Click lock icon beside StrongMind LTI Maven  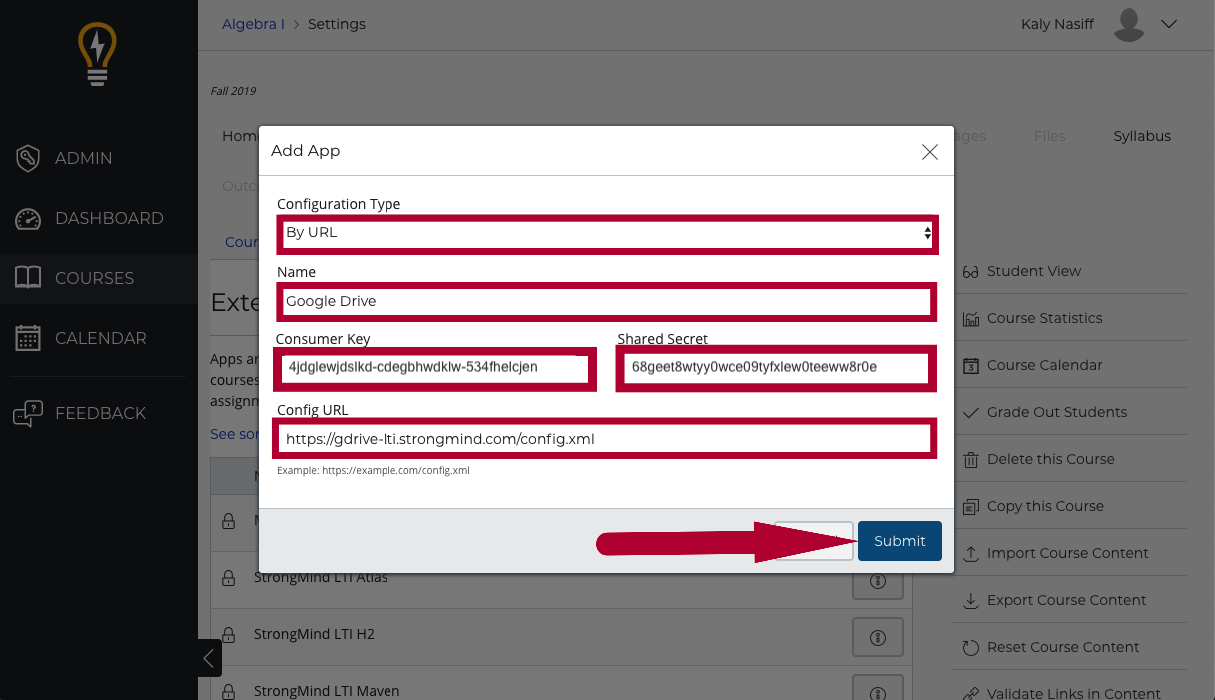point(228,691)
